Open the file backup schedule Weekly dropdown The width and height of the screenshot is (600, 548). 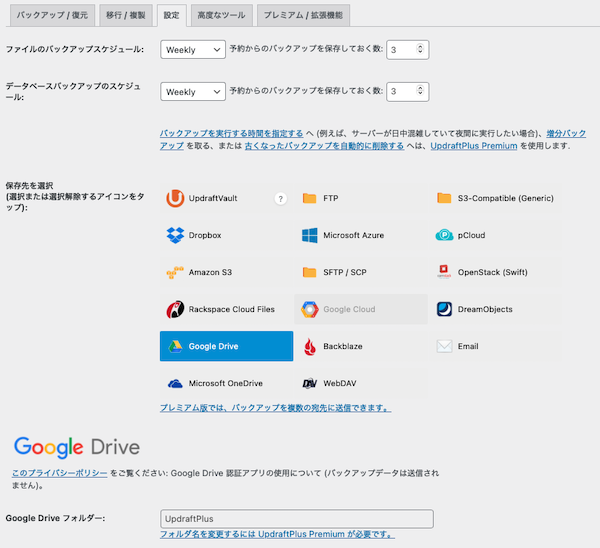click(x=192, y=49)
